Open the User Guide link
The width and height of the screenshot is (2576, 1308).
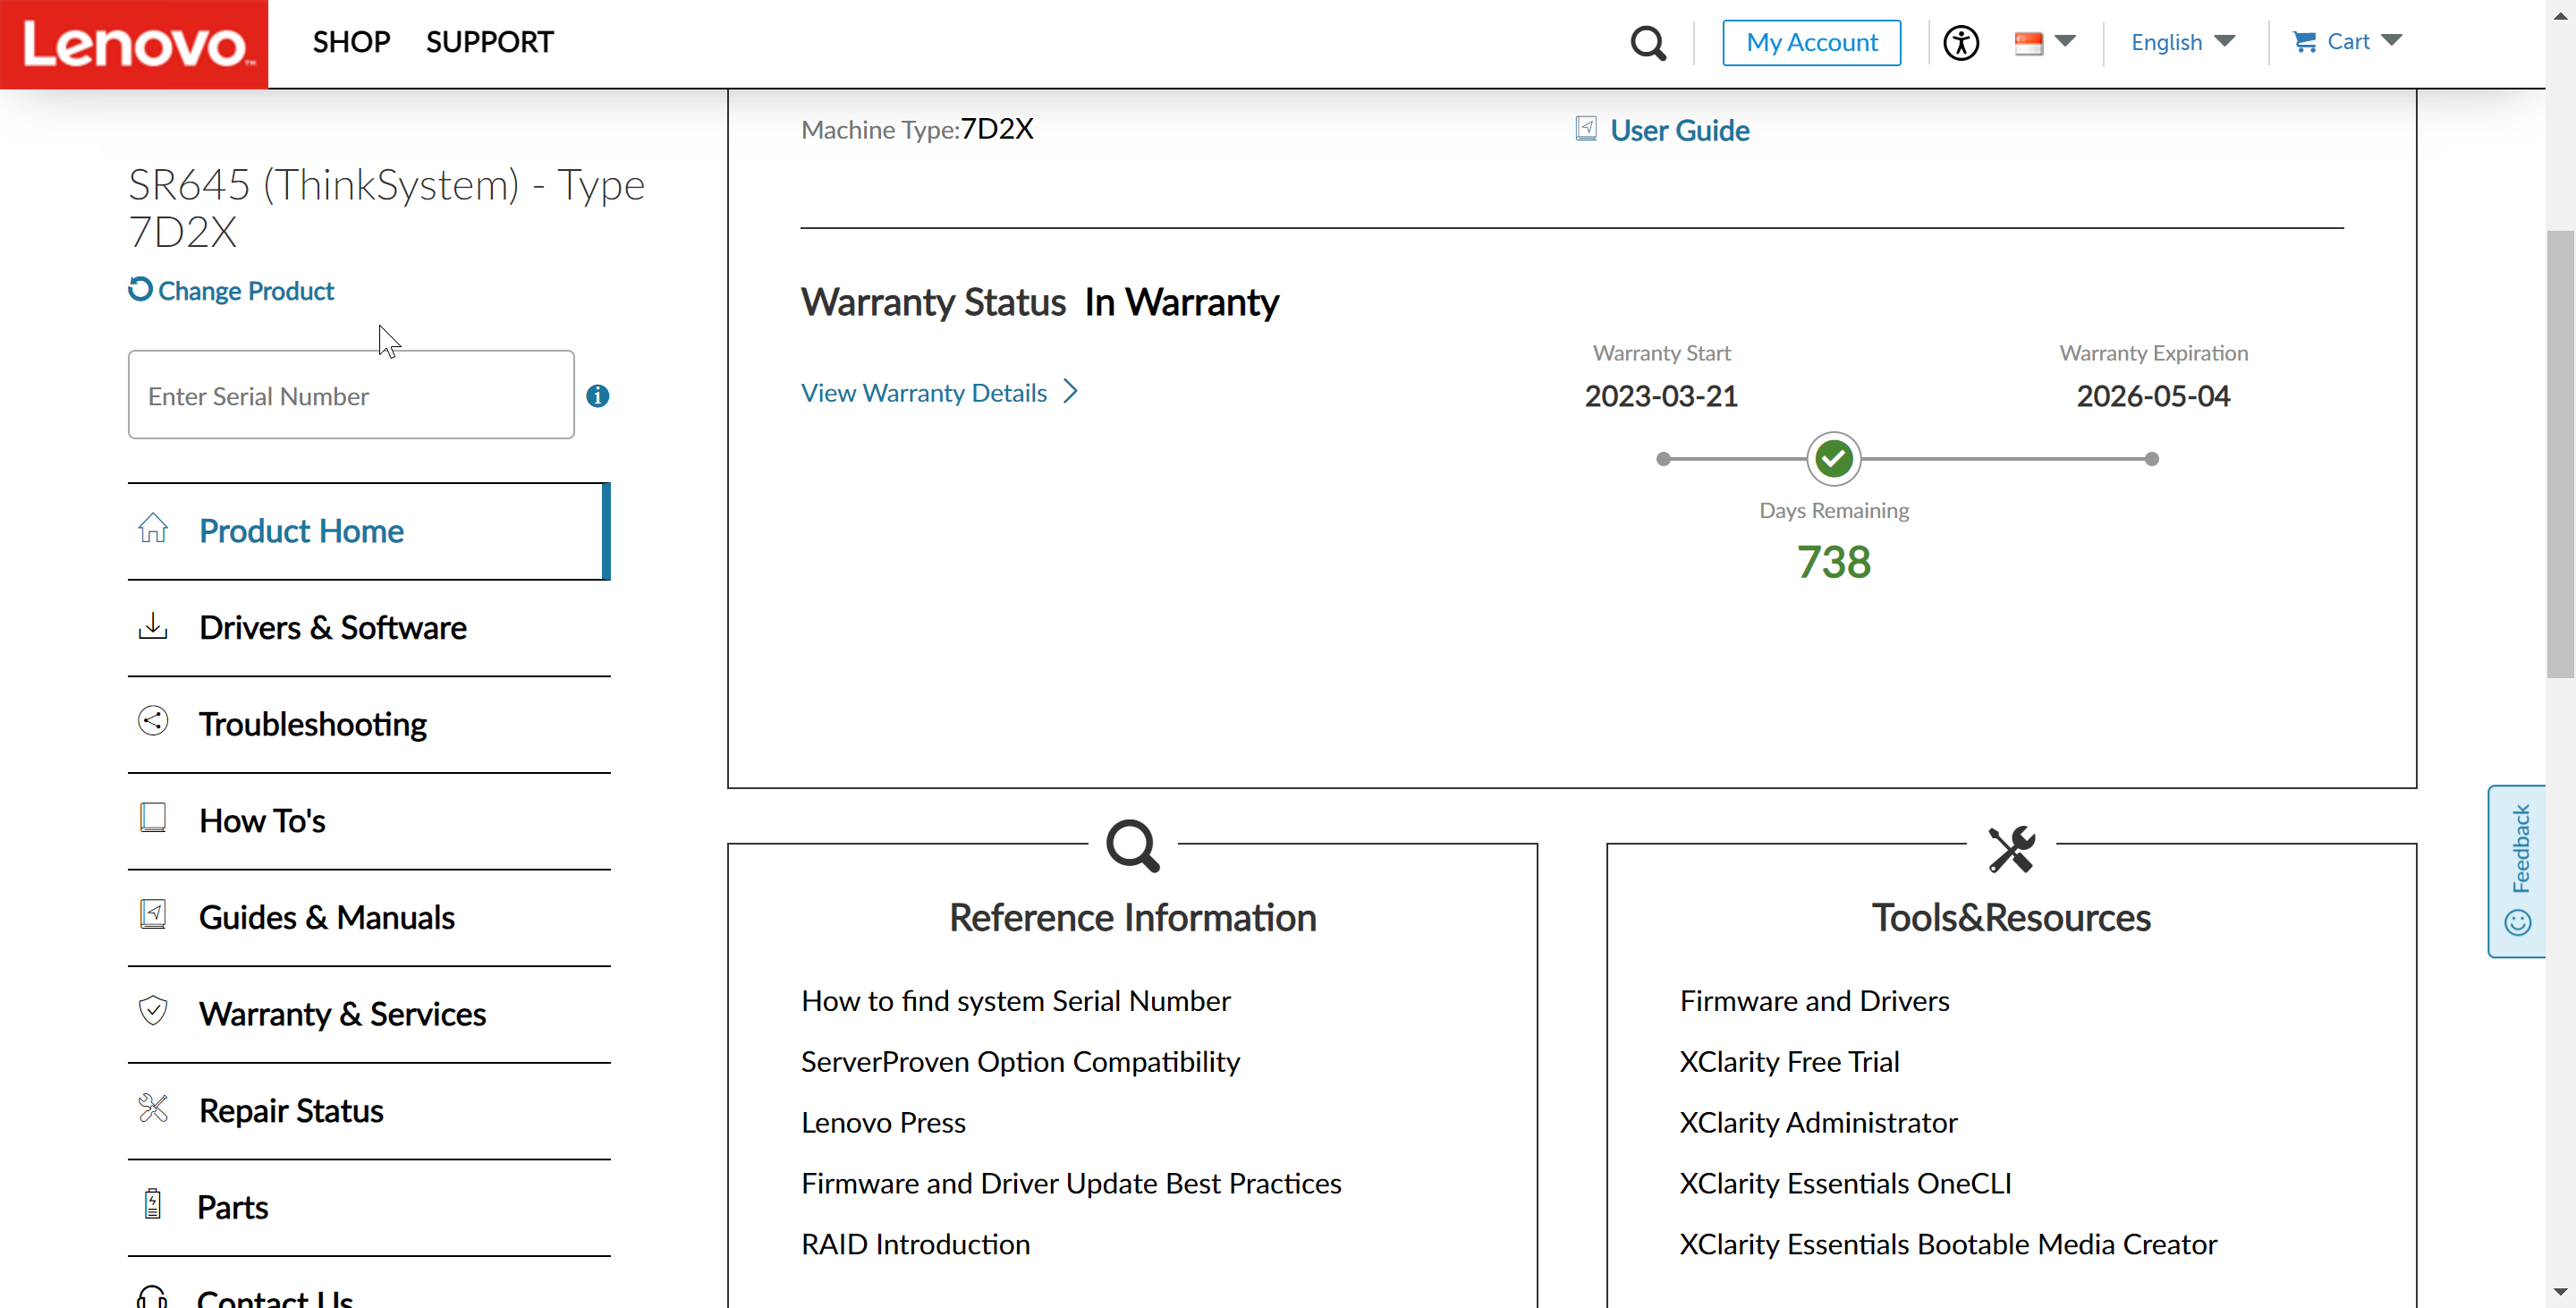click(x=1679, y=131)
